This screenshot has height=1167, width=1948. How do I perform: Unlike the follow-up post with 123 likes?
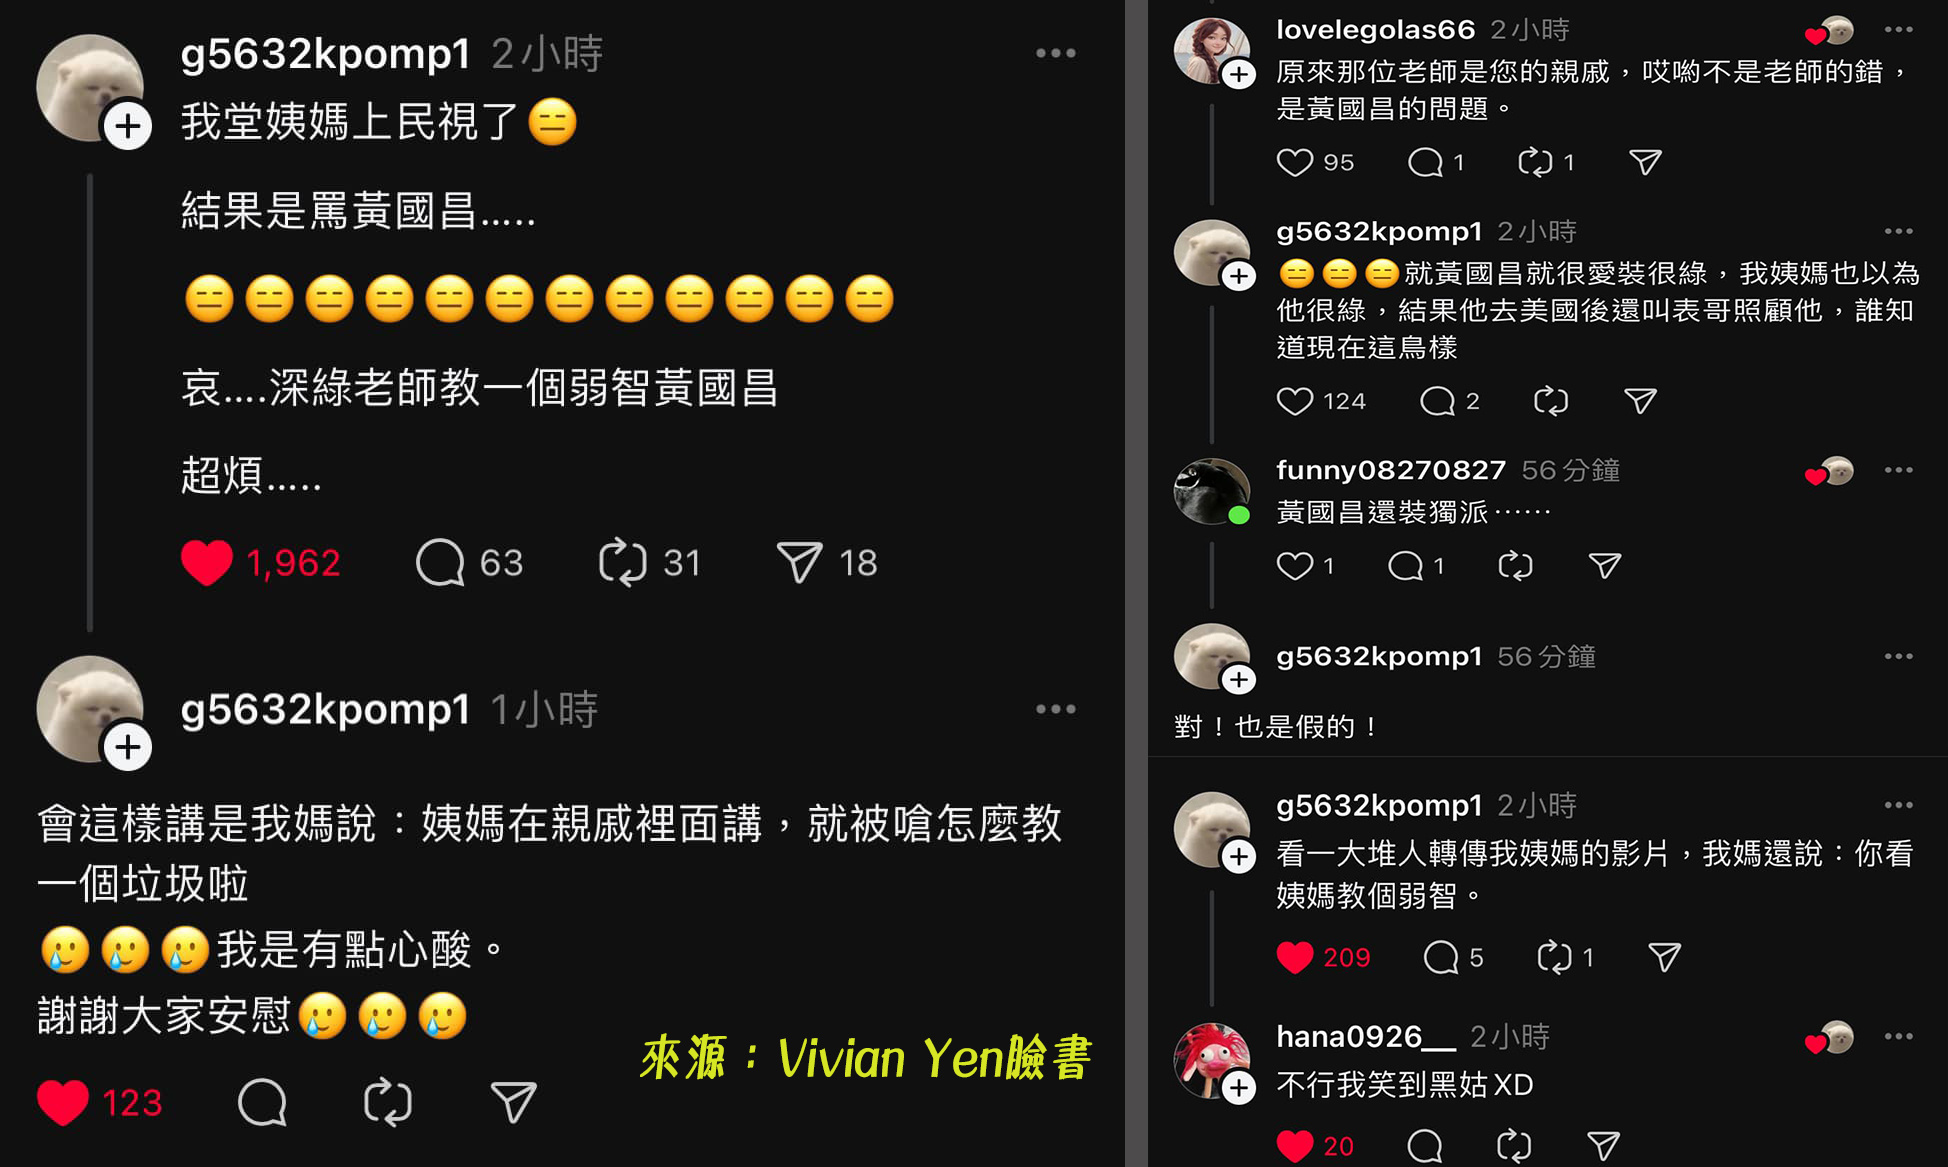pos(62,1102)
